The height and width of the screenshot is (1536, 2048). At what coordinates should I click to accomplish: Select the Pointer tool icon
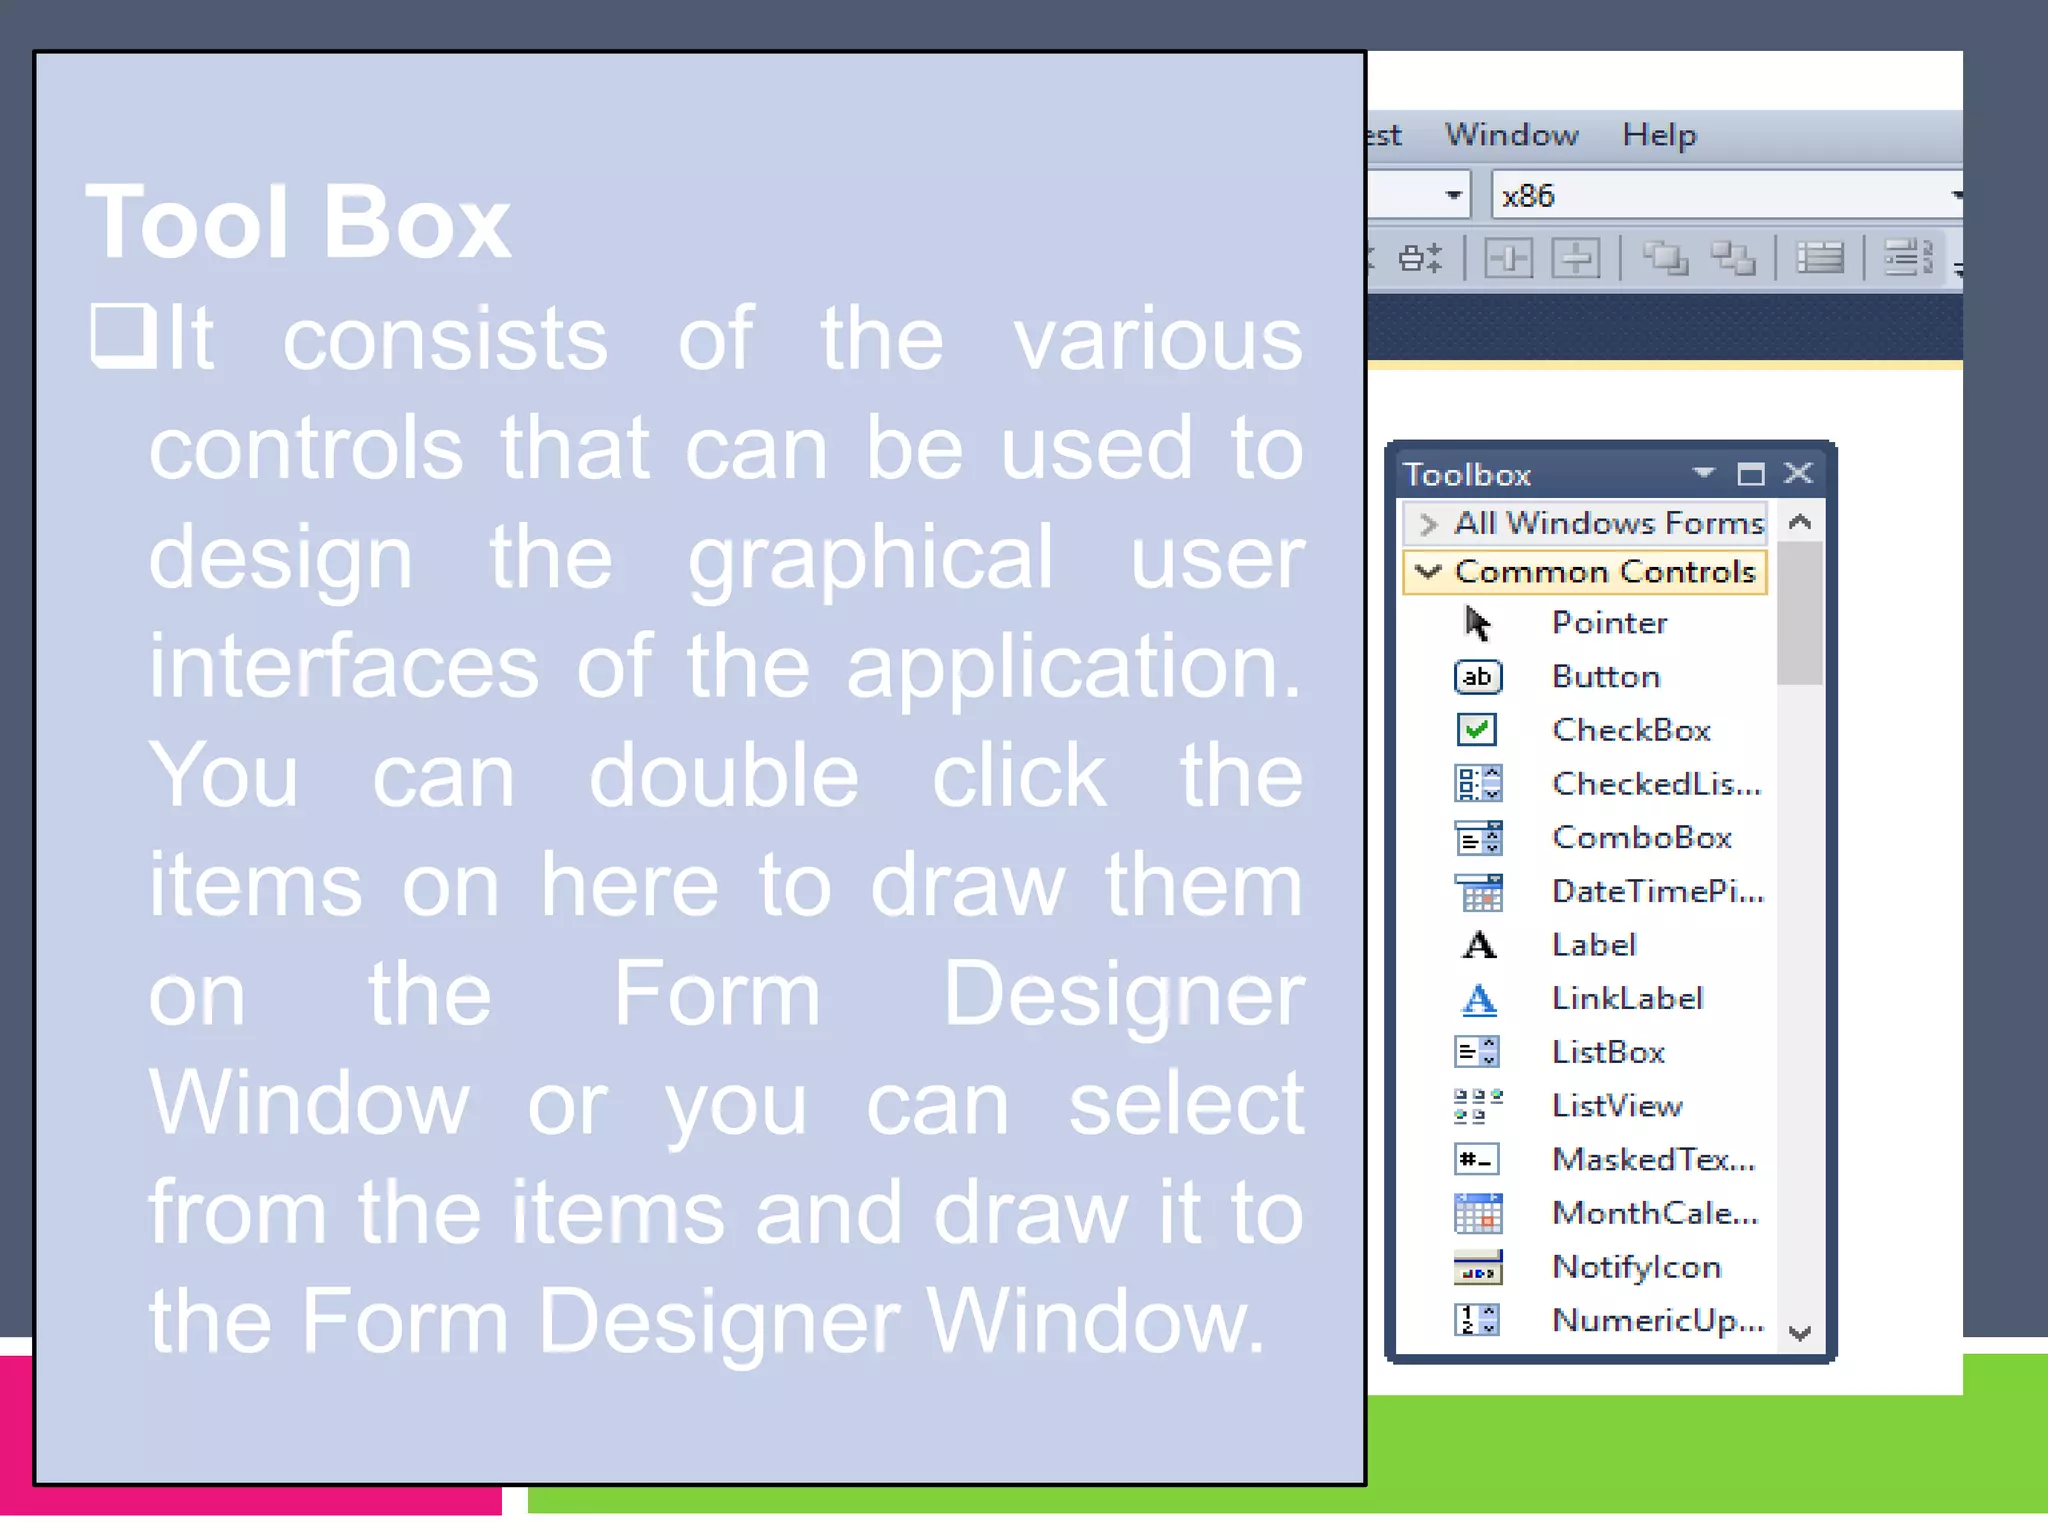click(x=1477, y=623)
